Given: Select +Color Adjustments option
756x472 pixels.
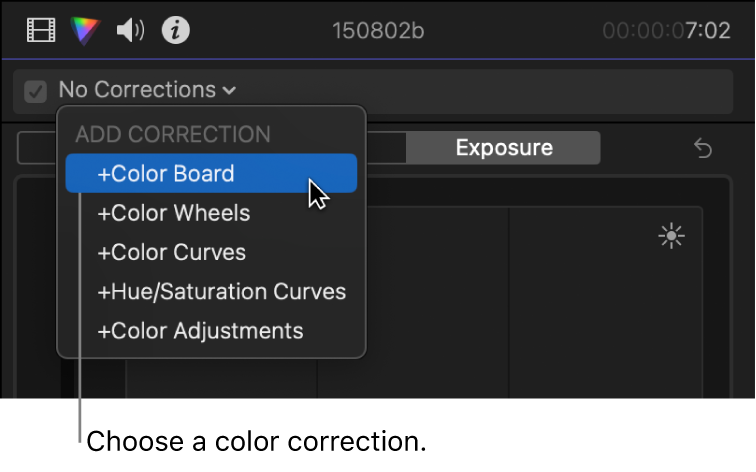Looking at the screenshot, I should coord(200,331).
